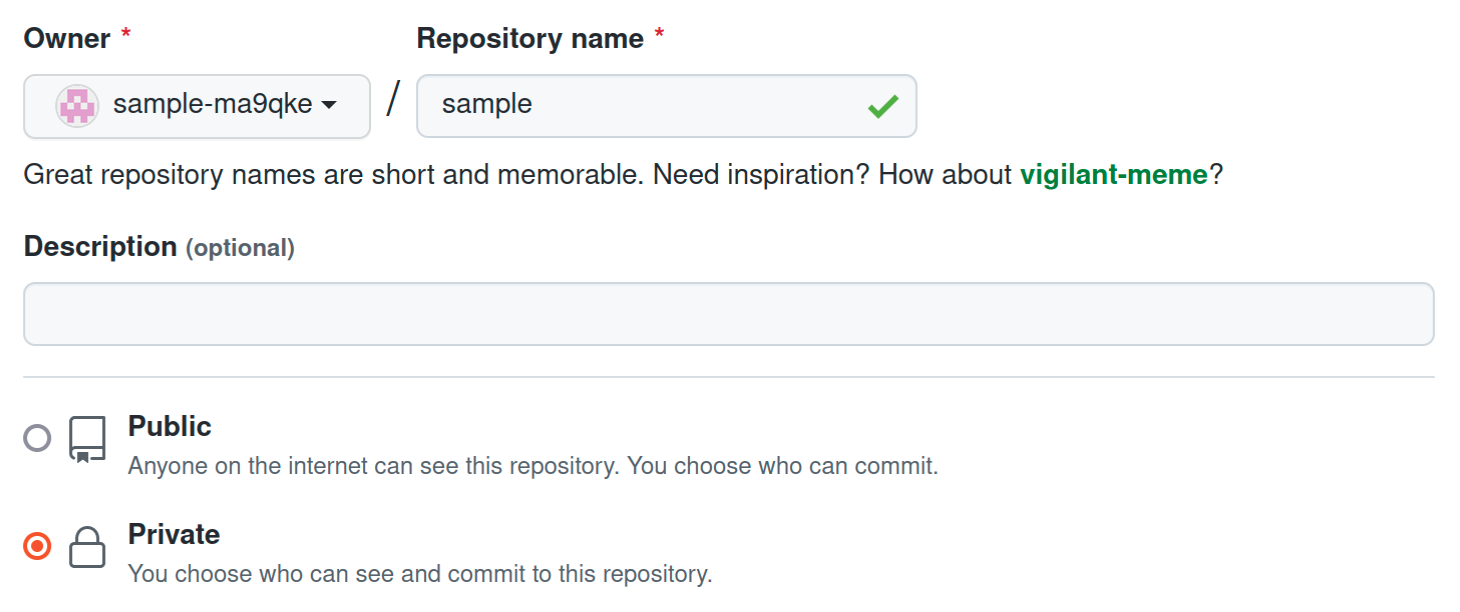Screen dimensions: 1460x612
Task: Click the Public repository book icon
Action: tap(87, 440)
